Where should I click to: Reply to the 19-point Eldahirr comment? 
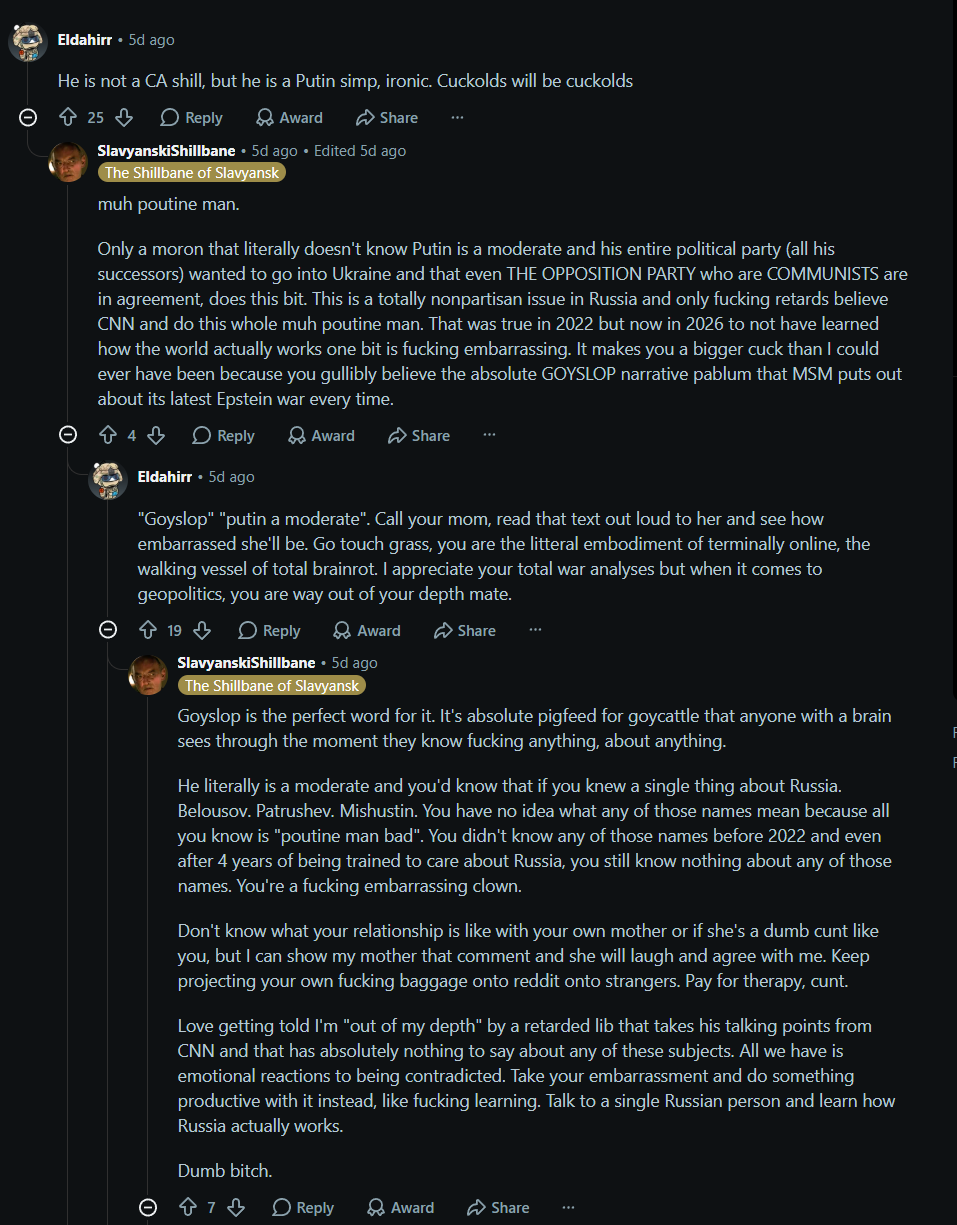tap(269, 630)
